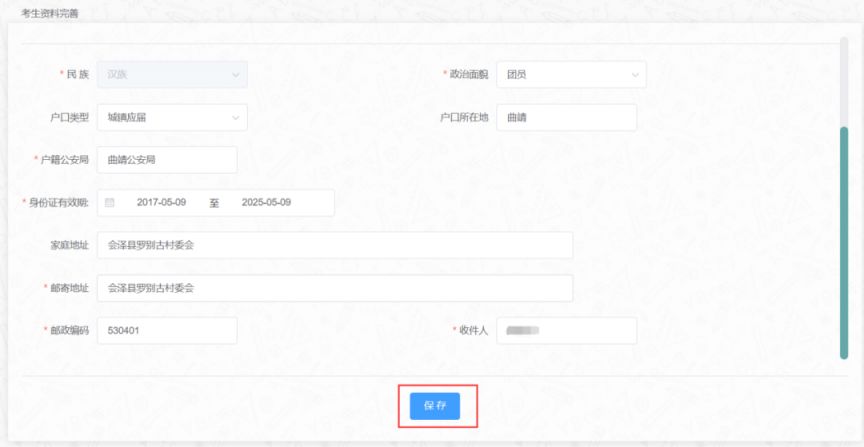This screenshot has width=864, height=447.
Task: Open the 户口类型 dropdown showing 城镇应届
Action: [x=172, y=117]
